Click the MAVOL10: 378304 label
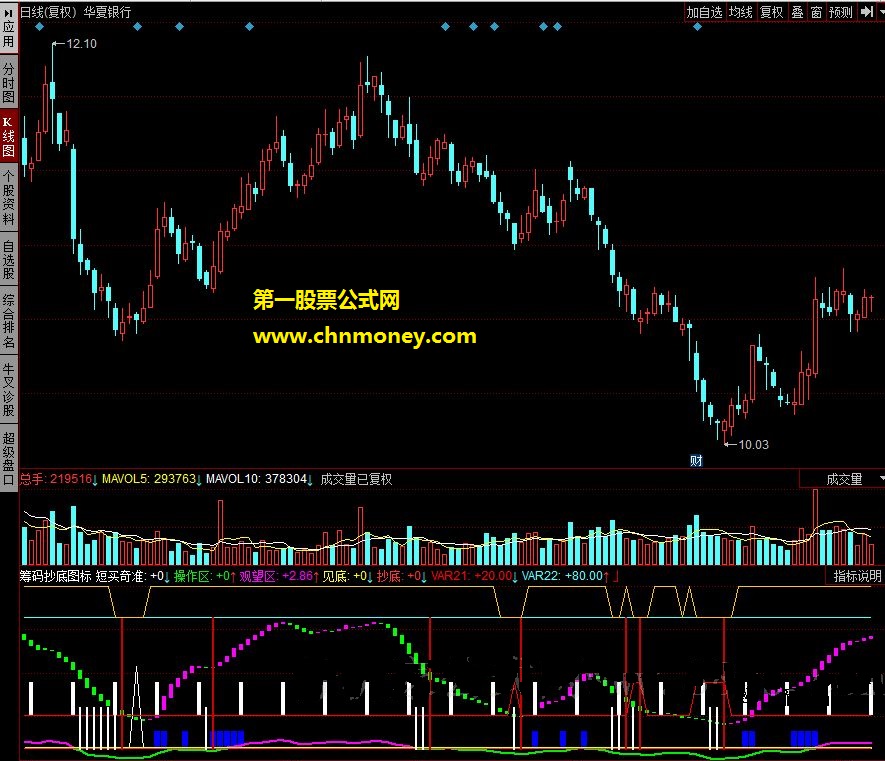 pyautogui.click(x=258, y=479)
